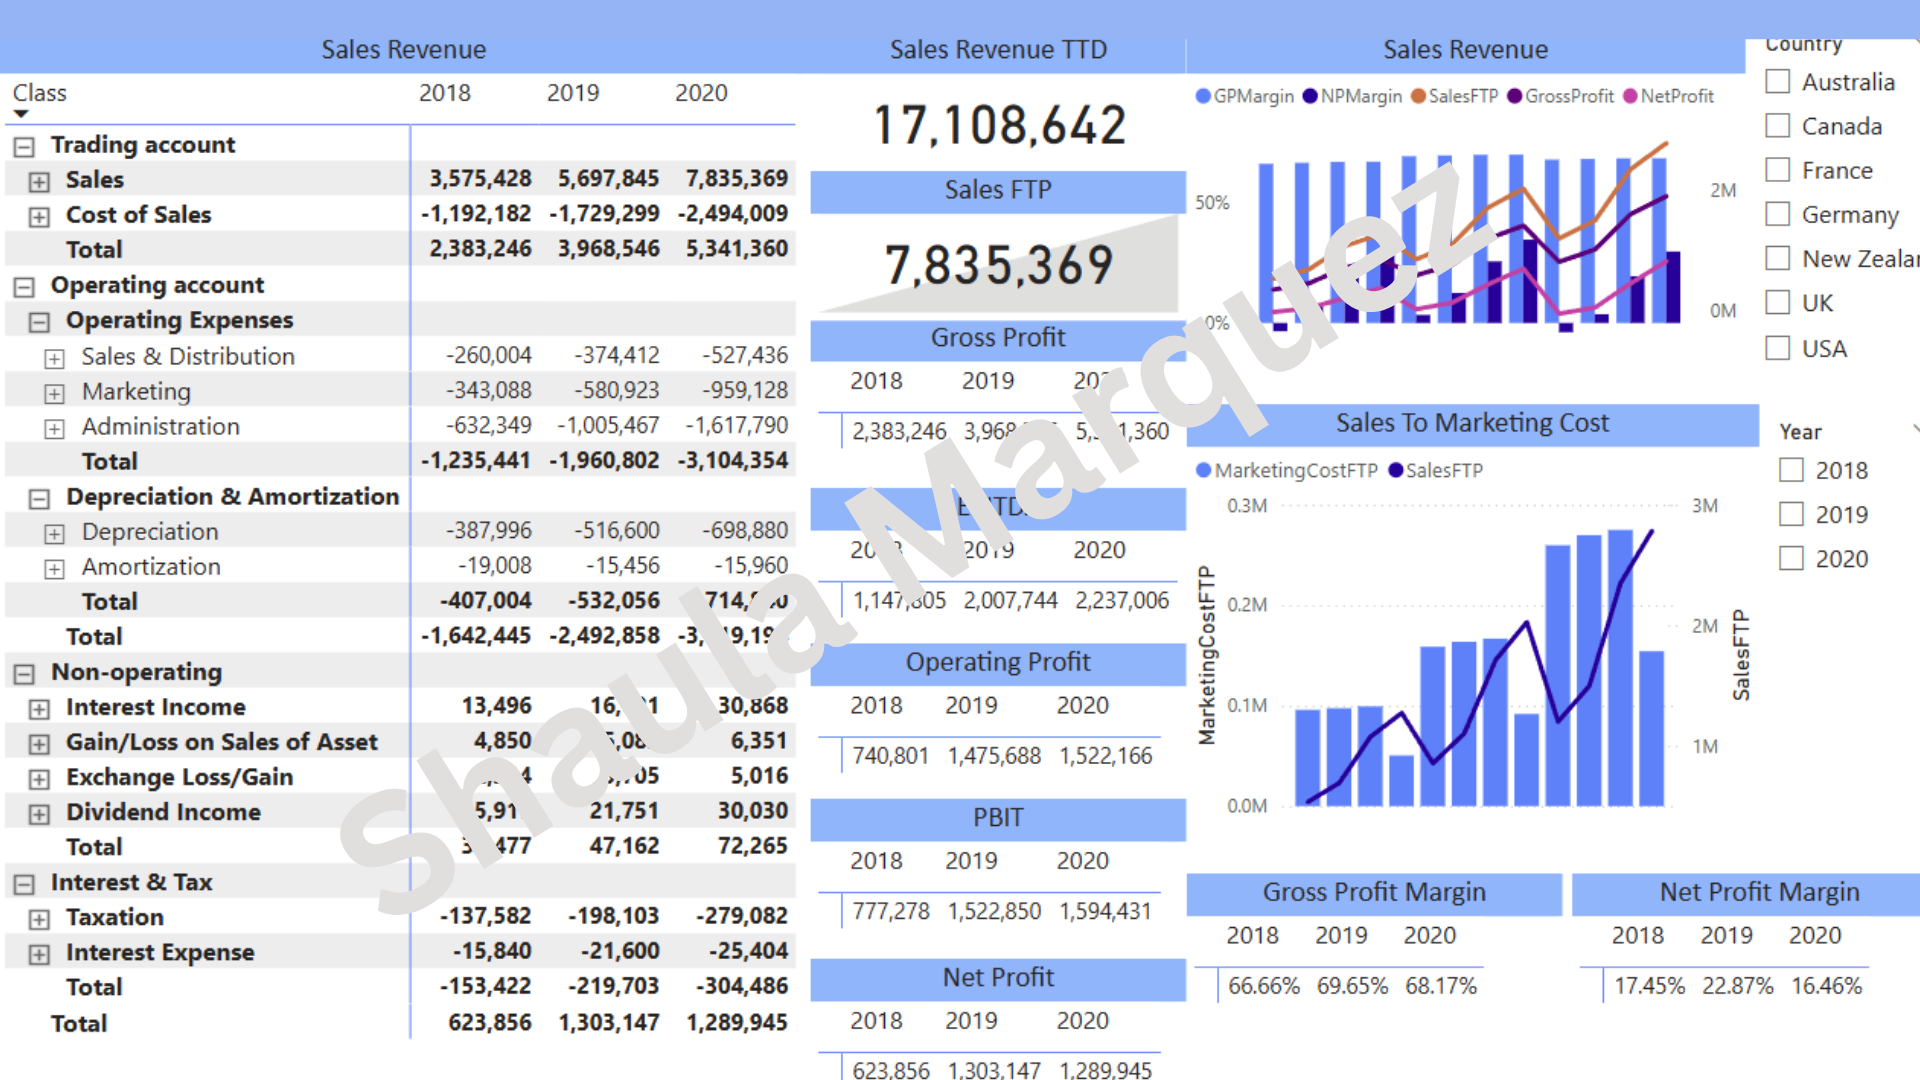Expand the Dividend Income row
The width and height of the screenshot is (1920, 1080).
[x=39, y=814]
